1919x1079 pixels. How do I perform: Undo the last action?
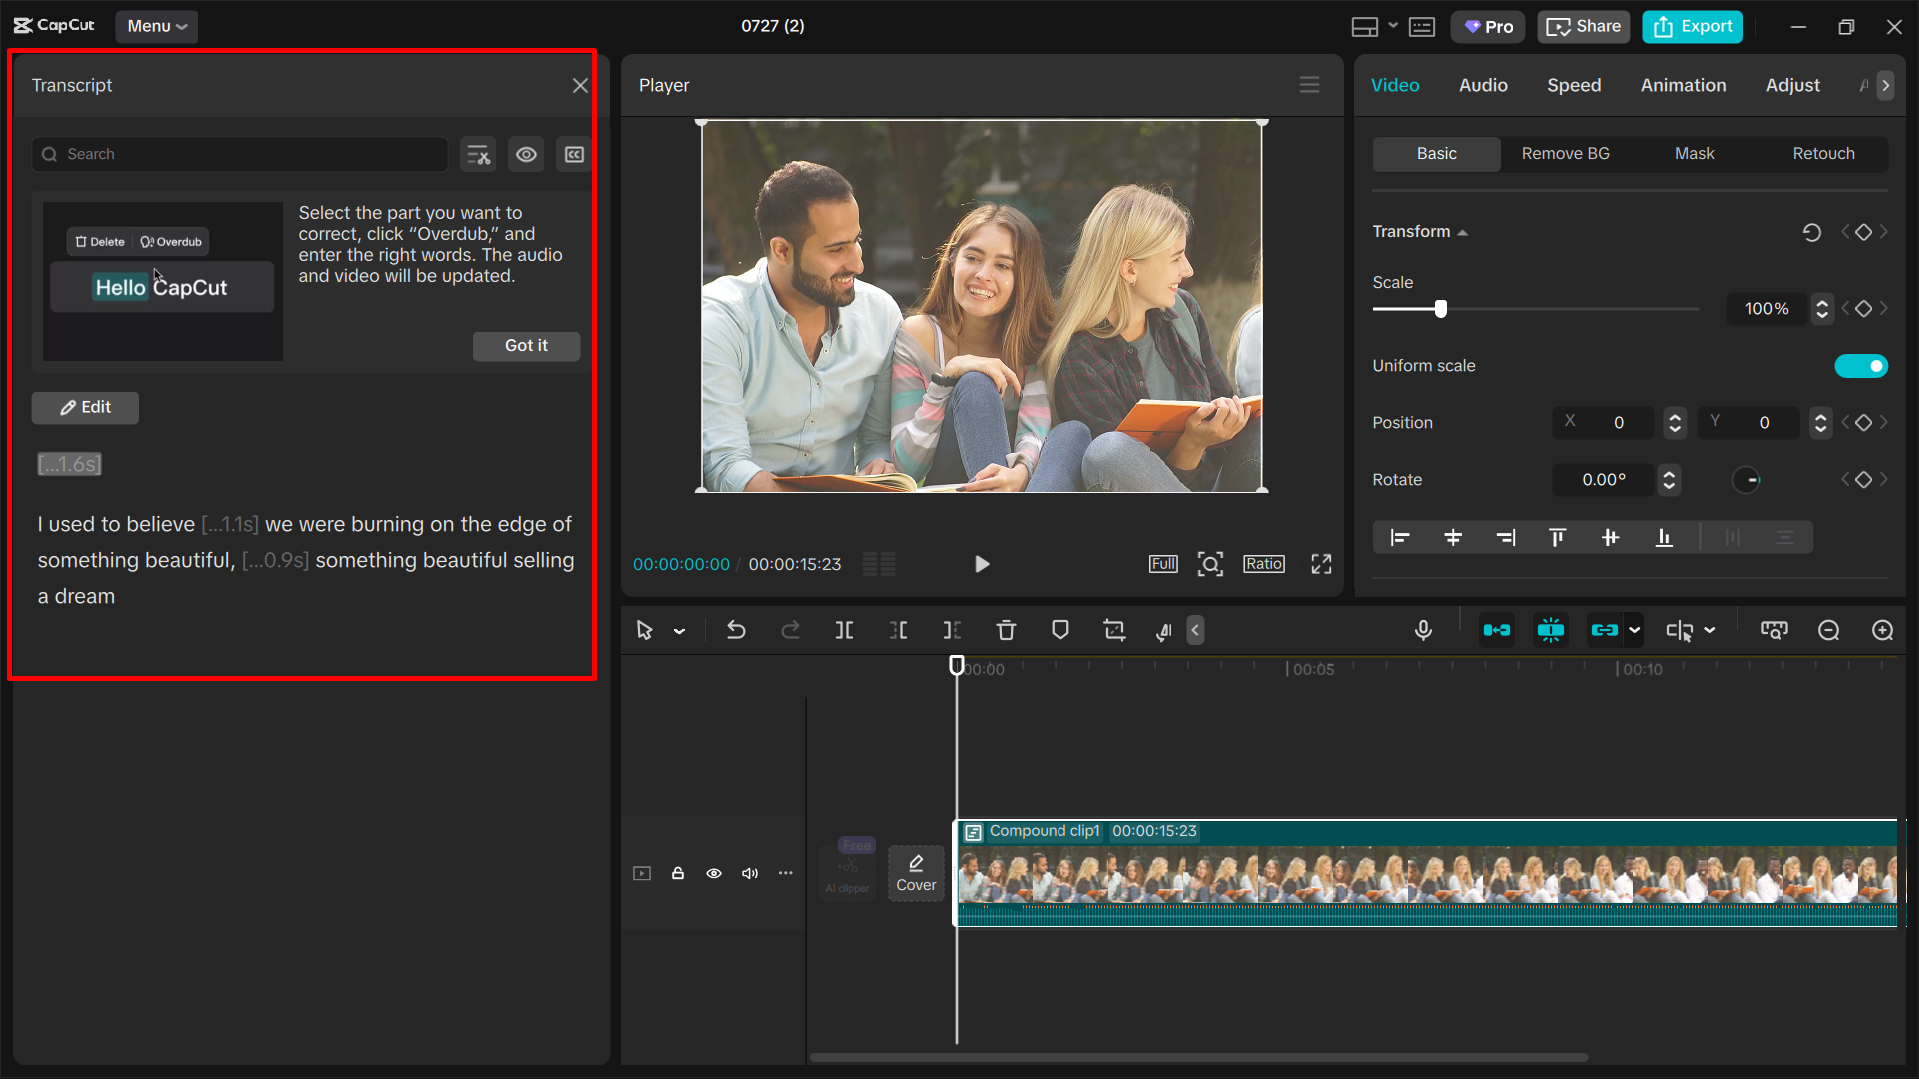coord(736,630)
